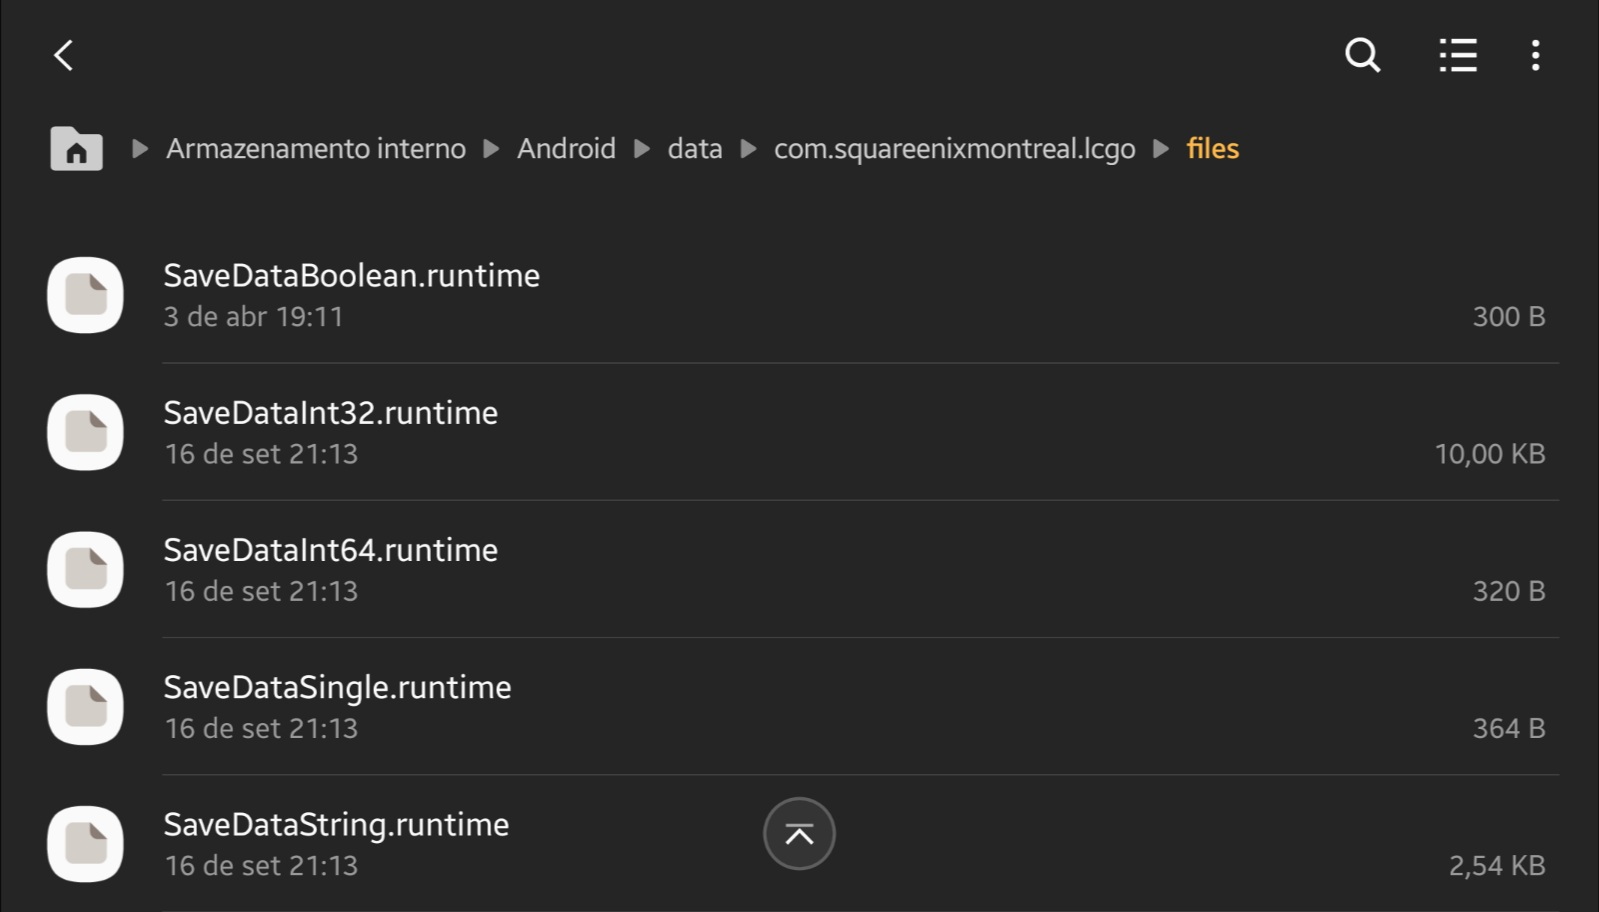Image resolution: width=1599 pixels, height=912 pixels.
Task: Click SaveDataSingle.runtime file icon
Action: click(x=86, y=707)
